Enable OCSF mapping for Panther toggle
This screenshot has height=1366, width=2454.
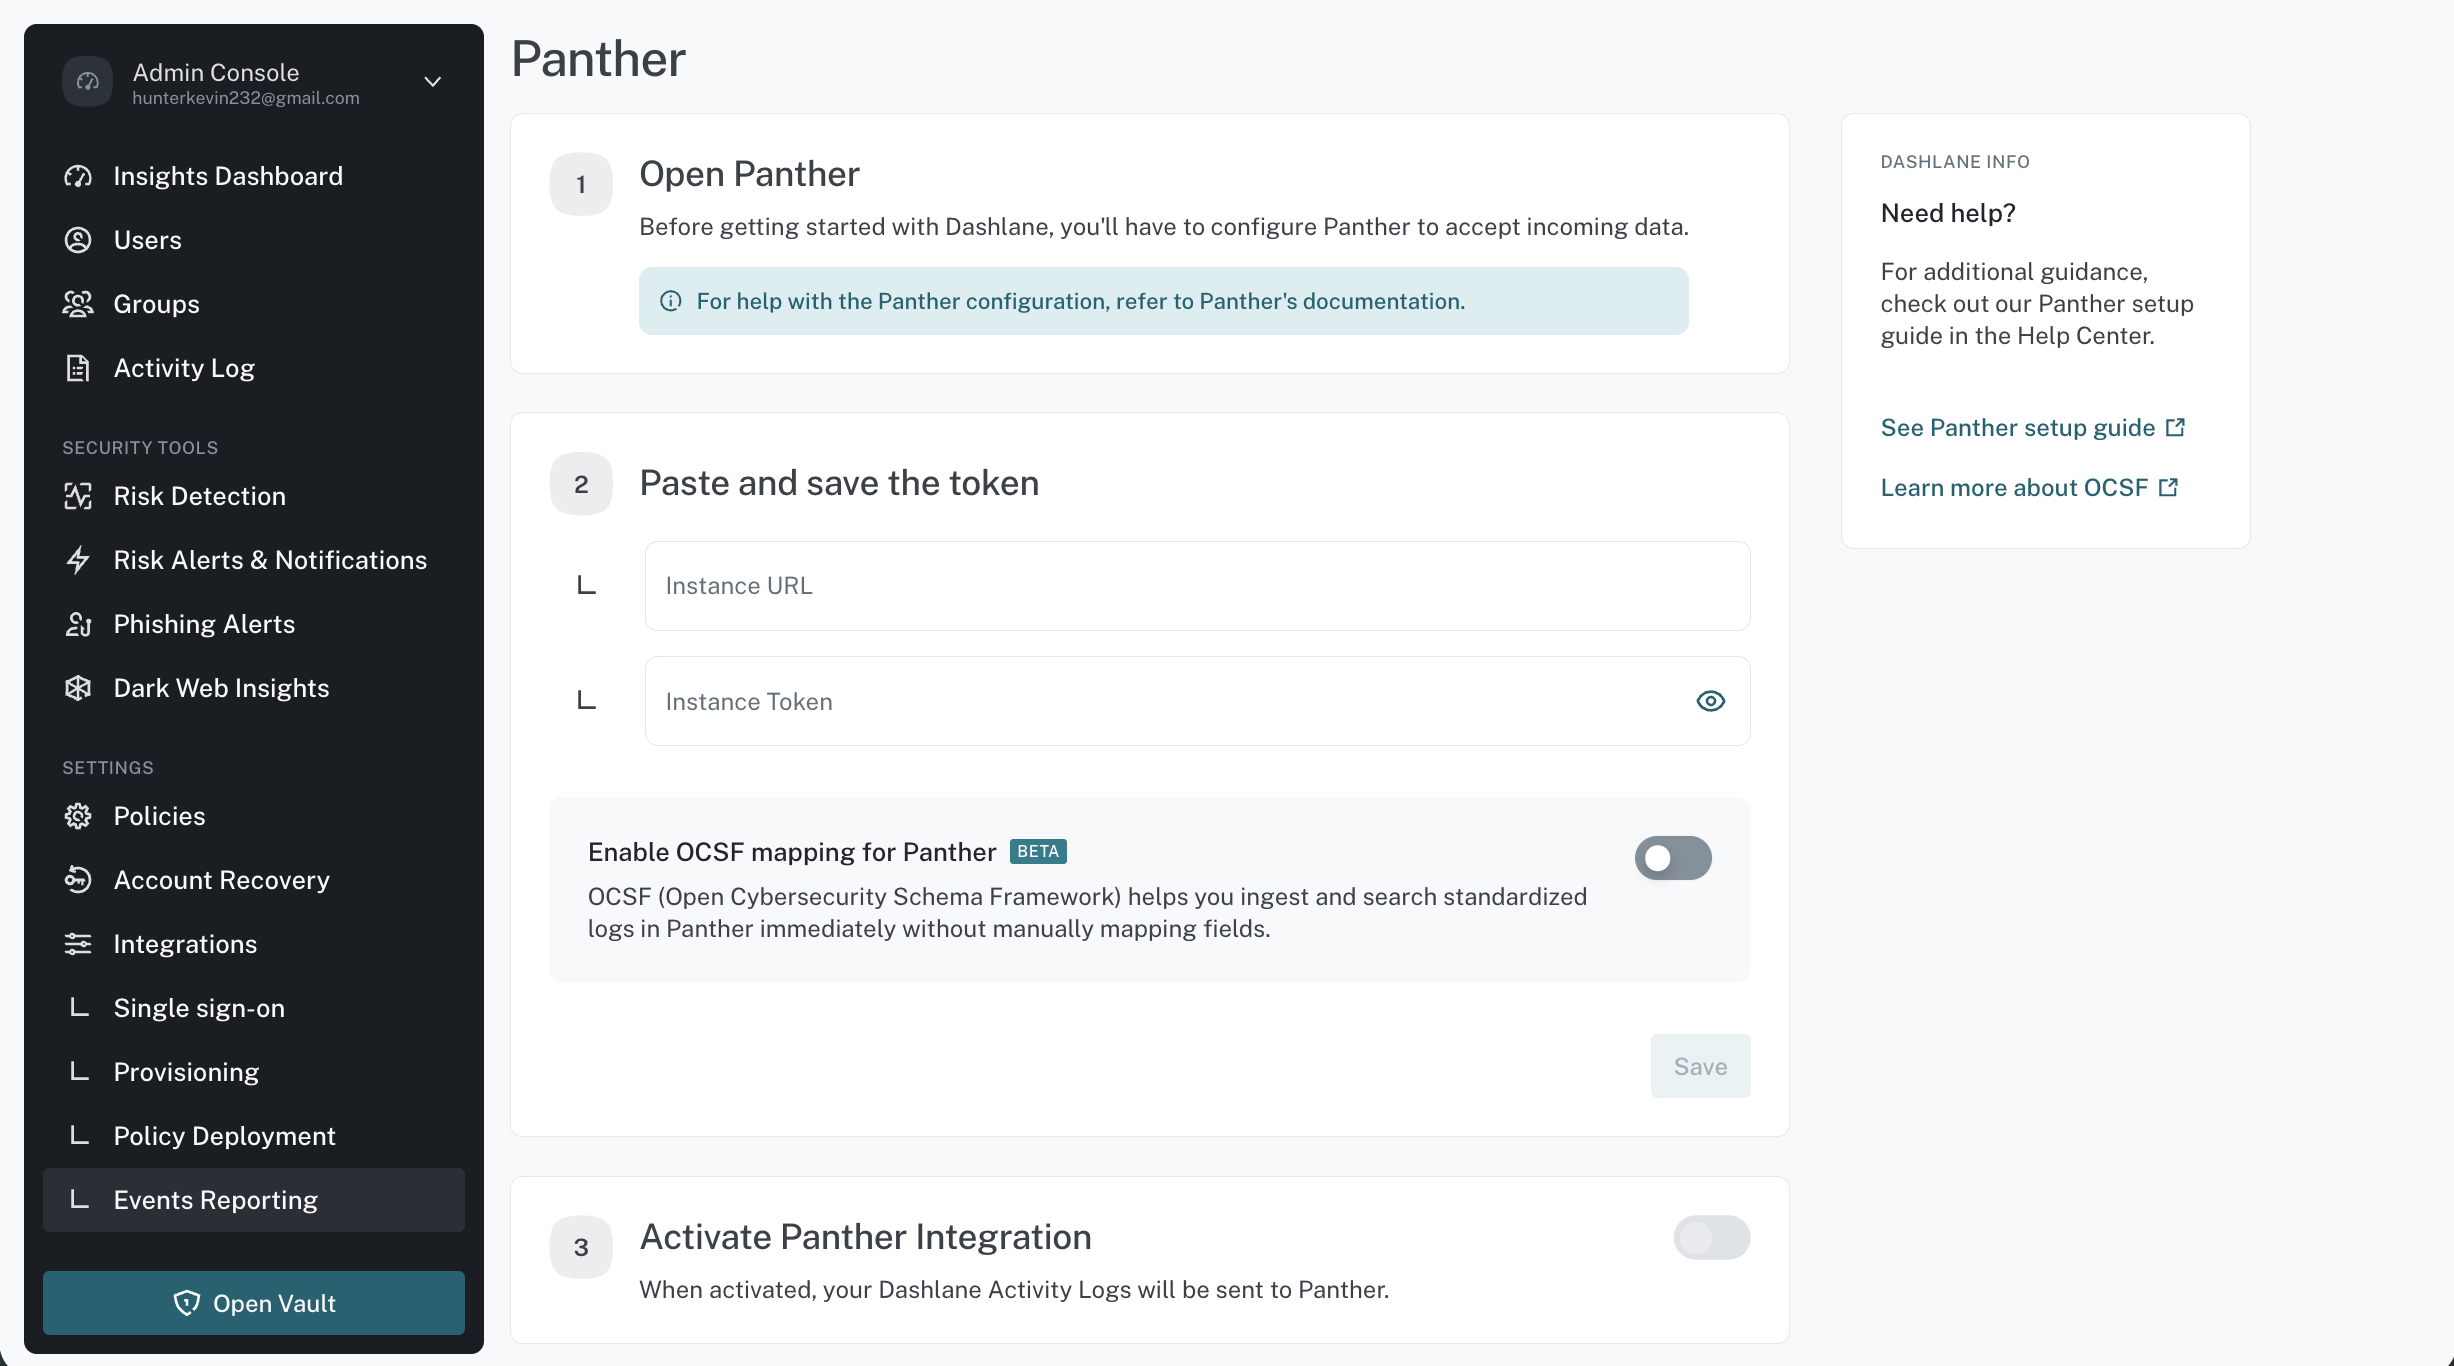click(1673, 858)
